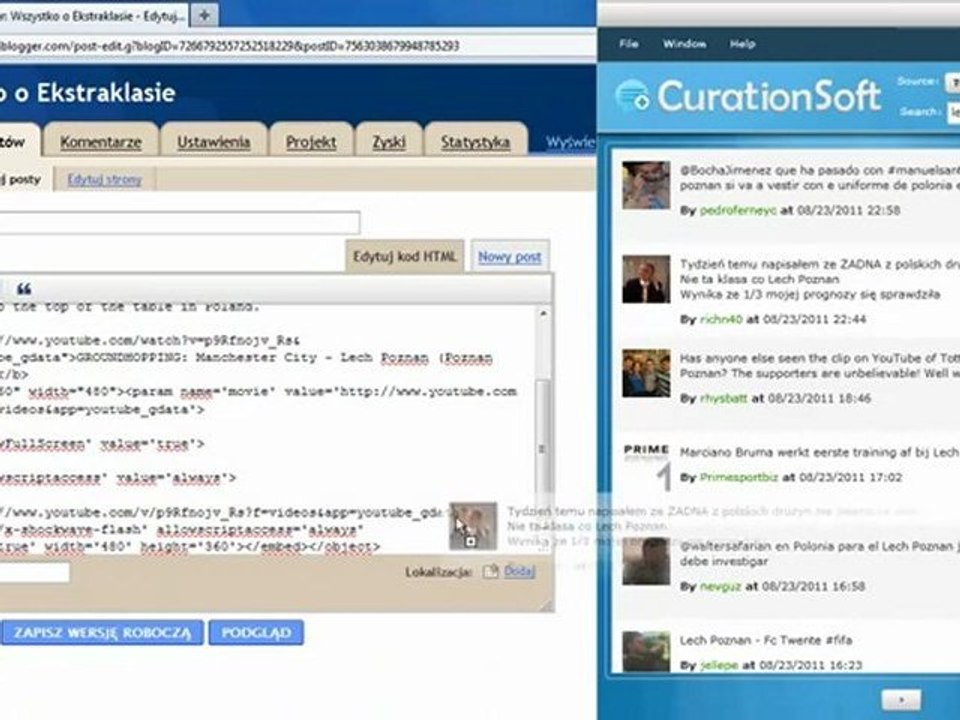Click the blockquote quotation mark icon
The height and width of the screenshot is (720, 960).
[x=24, y=288]
